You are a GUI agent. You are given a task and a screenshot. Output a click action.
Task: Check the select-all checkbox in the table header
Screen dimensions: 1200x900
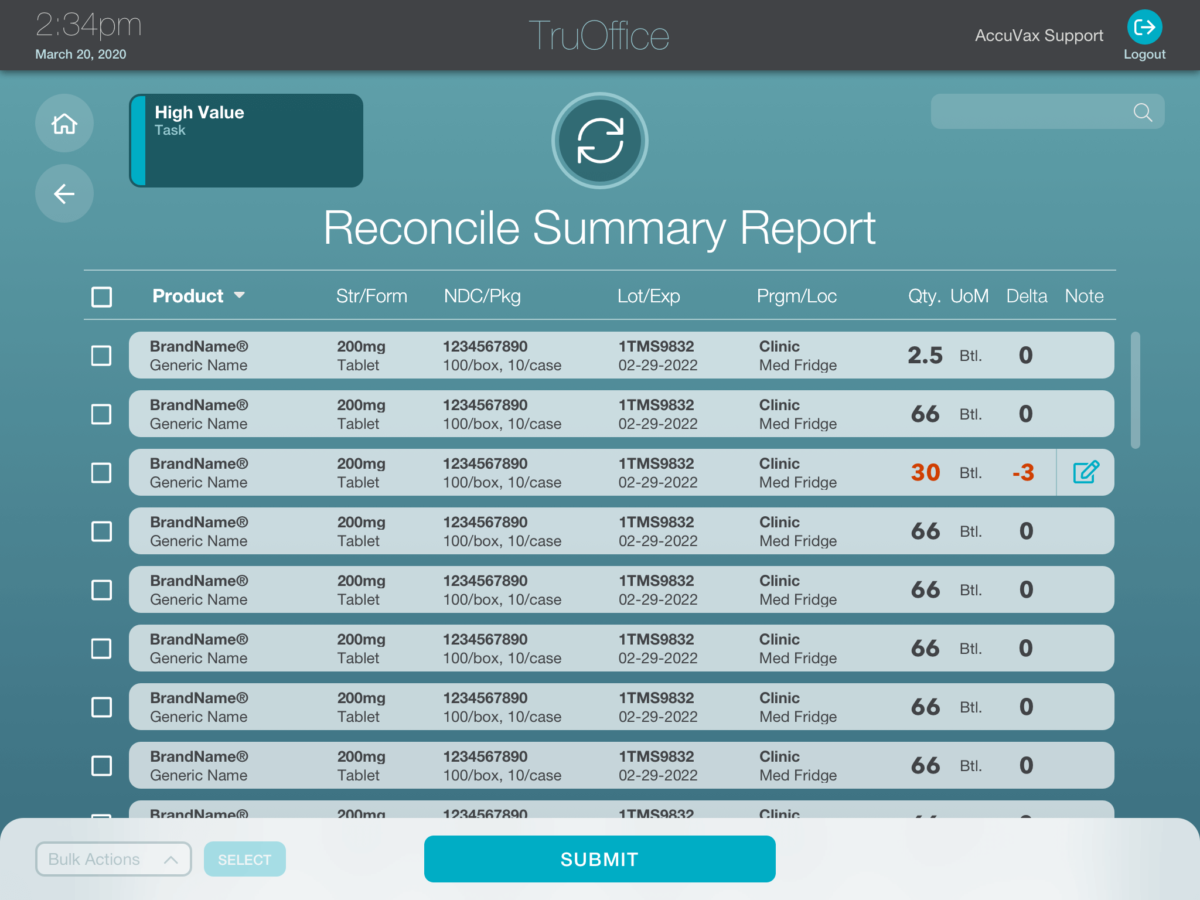point(101,296)
